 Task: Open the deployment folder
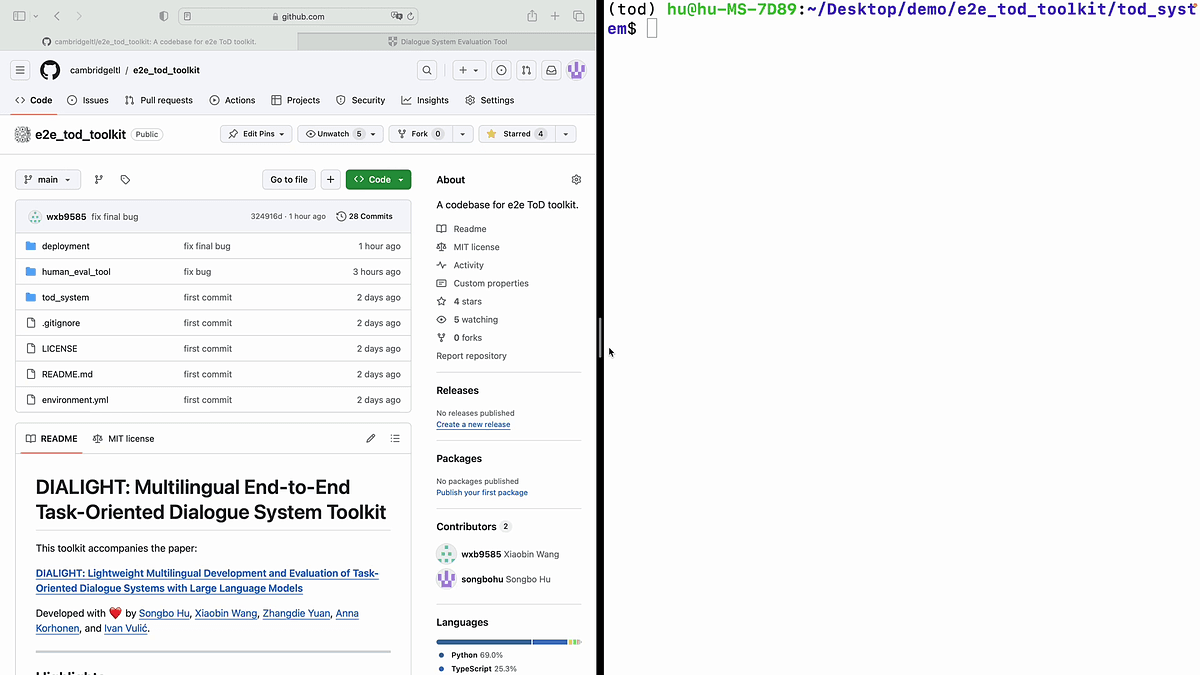(65, 246)
